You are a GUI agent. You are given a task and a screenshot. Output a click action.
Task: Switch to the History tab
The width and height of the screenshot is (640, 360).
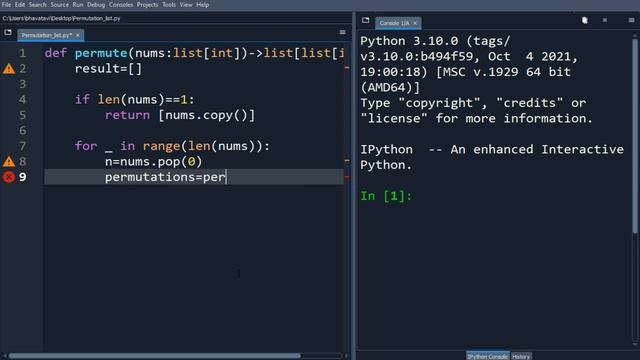click(521, 356)
